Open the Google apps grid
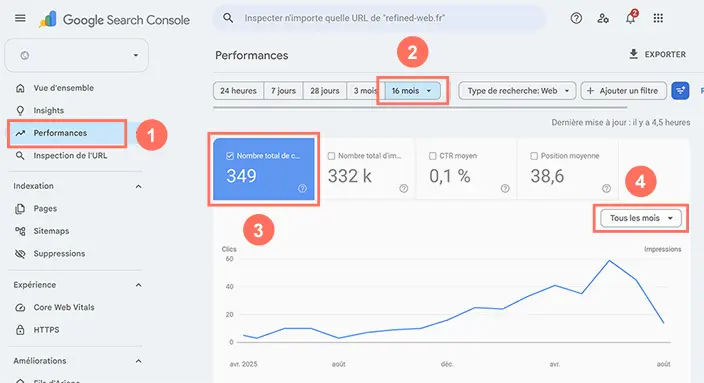The image size is (704, 383). tap(658, 18)
